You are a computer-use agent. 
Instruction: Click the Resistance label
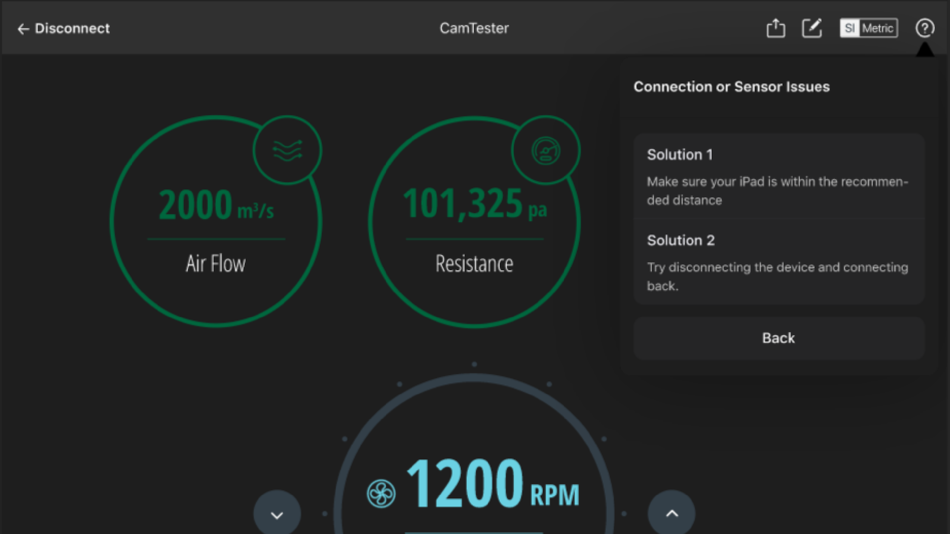474,264
